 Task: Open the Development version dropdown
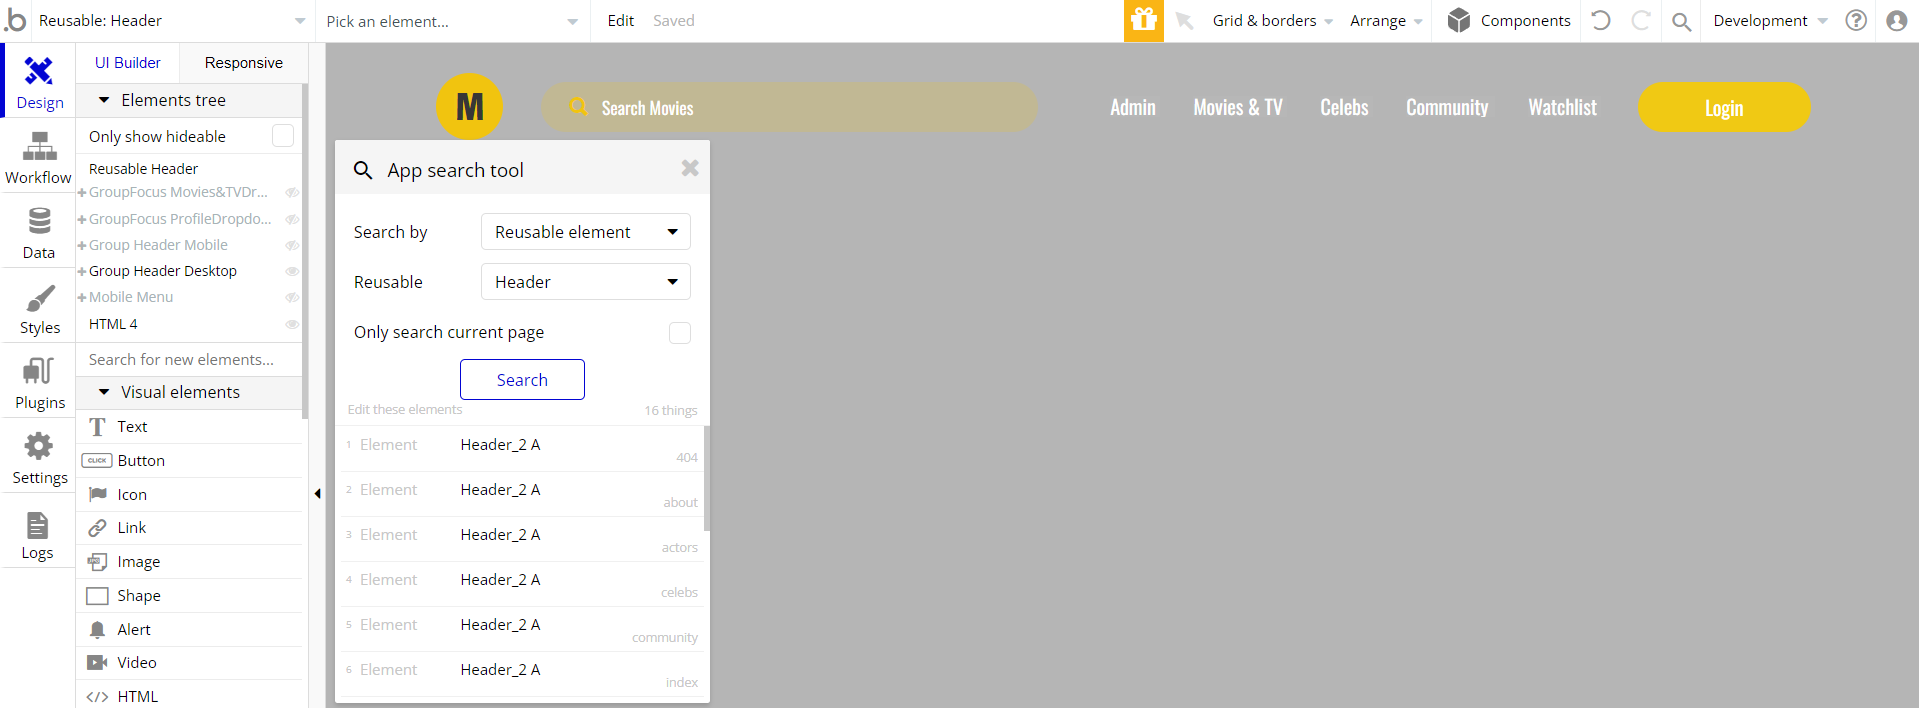(x=1770, y=21)
